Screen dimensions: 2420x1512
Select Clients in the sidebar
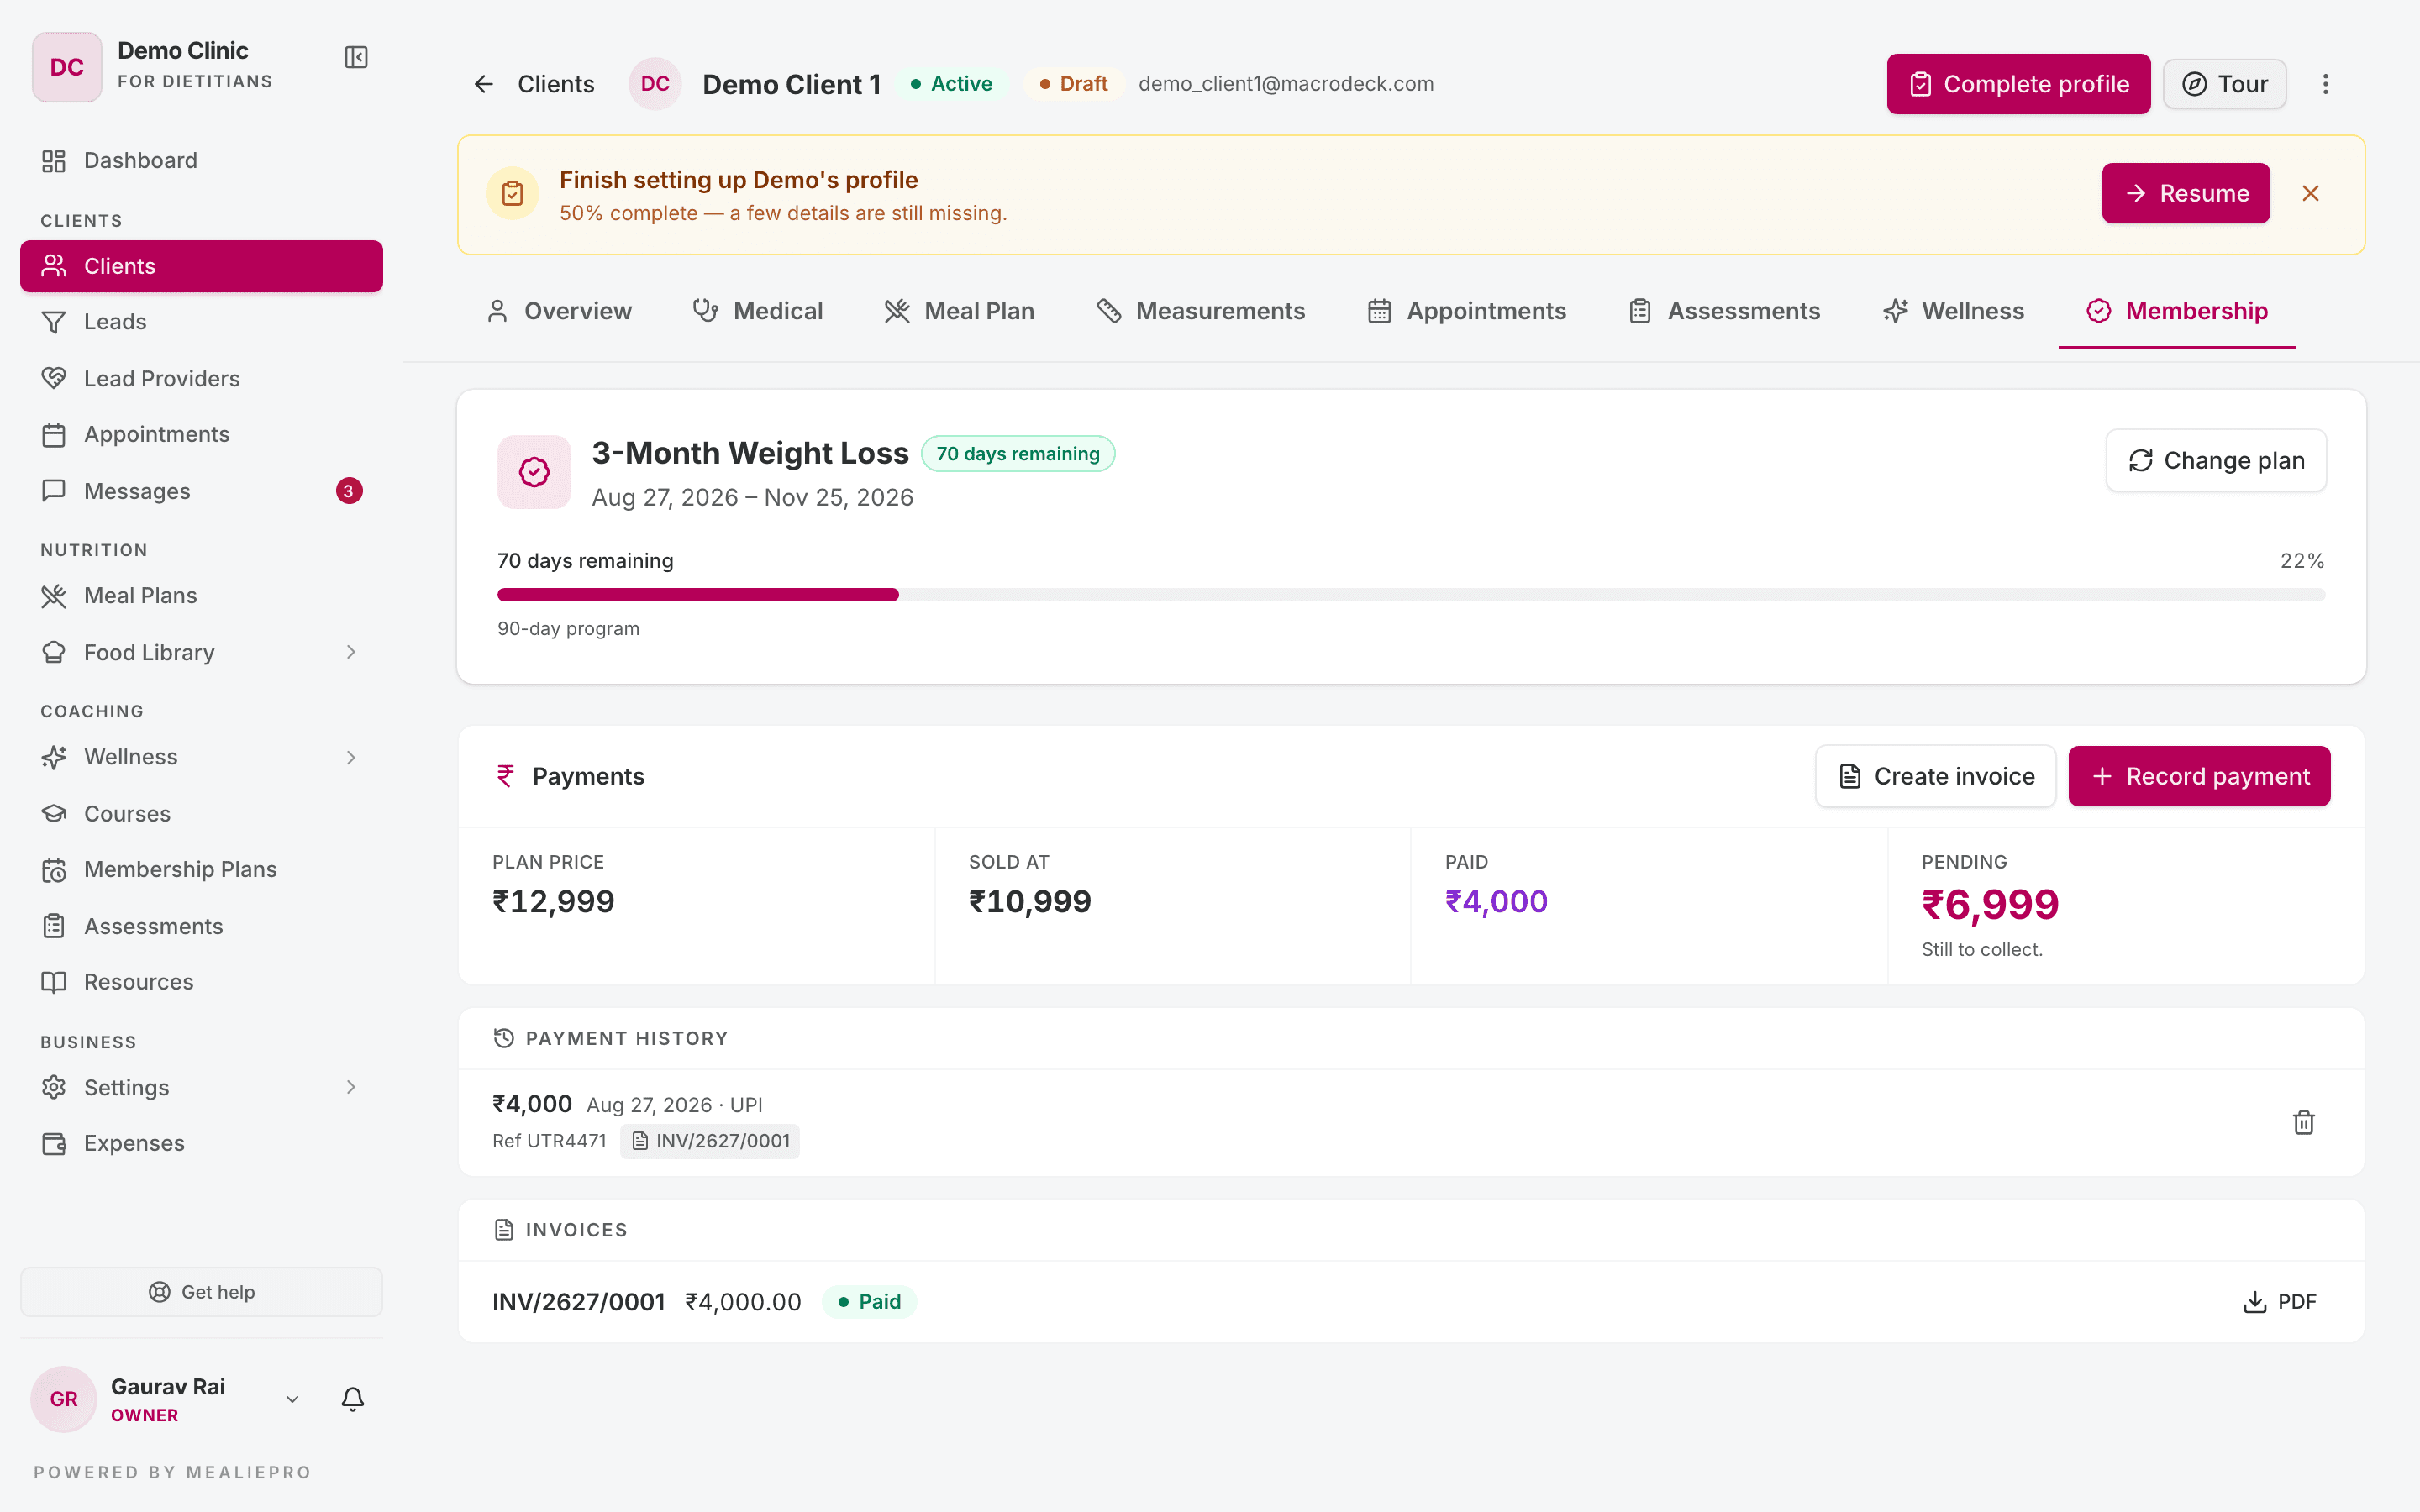201,266
